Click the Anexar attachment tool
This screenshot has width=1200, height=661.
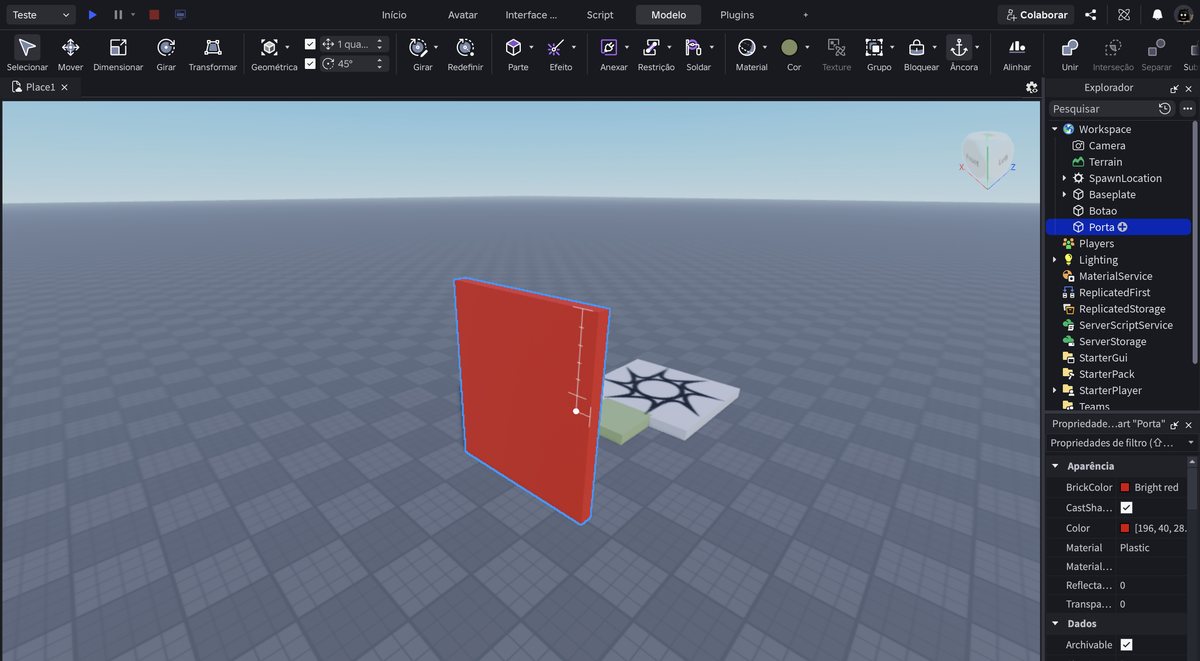click(x=608, y=47)
